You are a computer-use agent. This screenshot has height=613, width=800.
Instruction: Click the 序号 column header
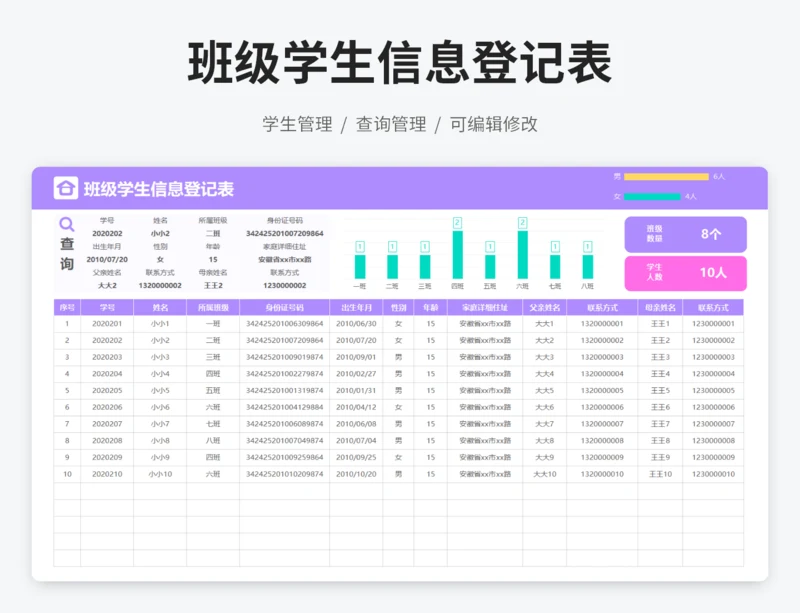coord(67,308)
